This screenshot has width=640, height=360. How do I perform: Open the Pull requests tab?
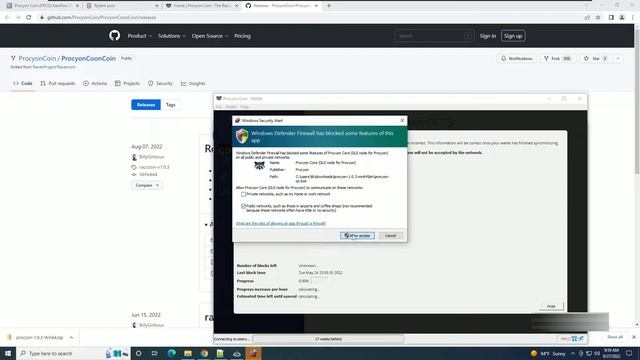coord(58,83)
